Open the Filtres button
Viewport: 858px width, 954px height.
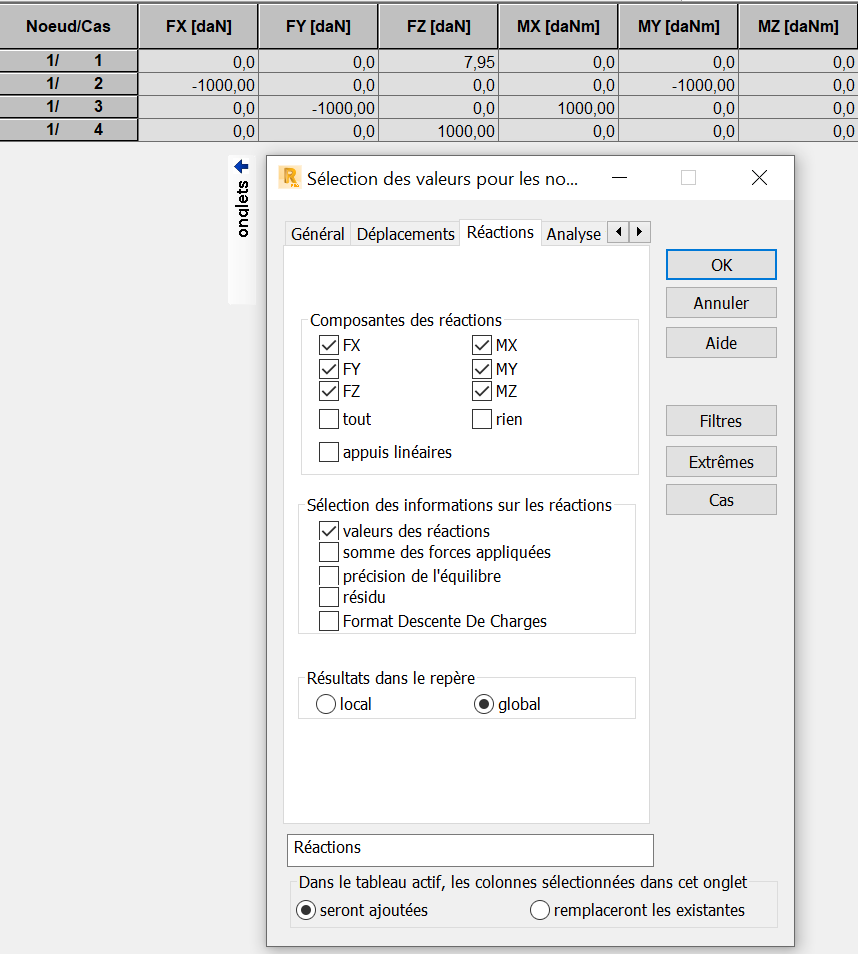[721, 420]
